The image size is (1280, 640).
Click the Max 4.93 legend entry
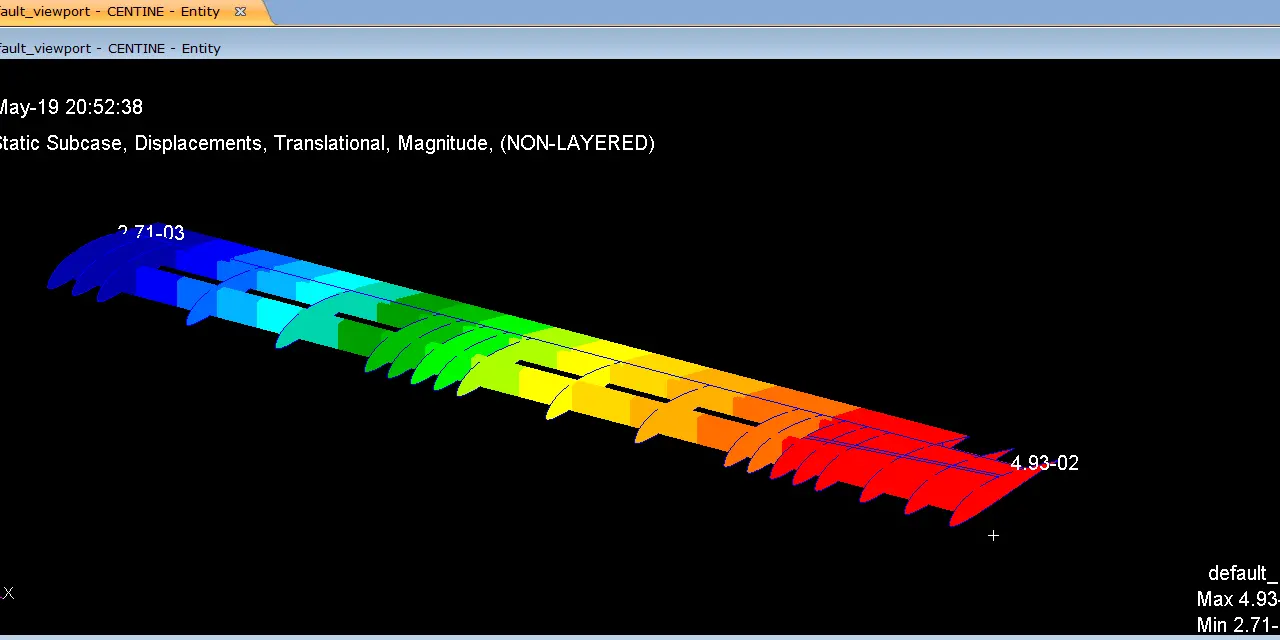point(1238,600)
